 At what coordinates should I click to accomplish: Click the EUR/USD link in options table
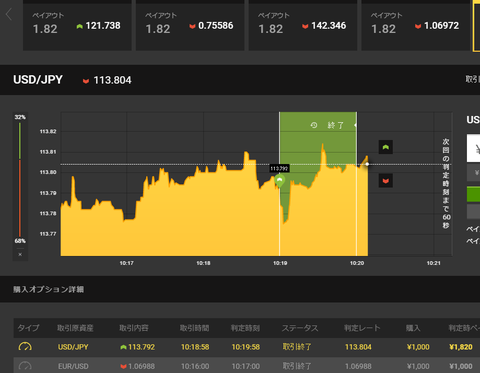coord(73,366)
